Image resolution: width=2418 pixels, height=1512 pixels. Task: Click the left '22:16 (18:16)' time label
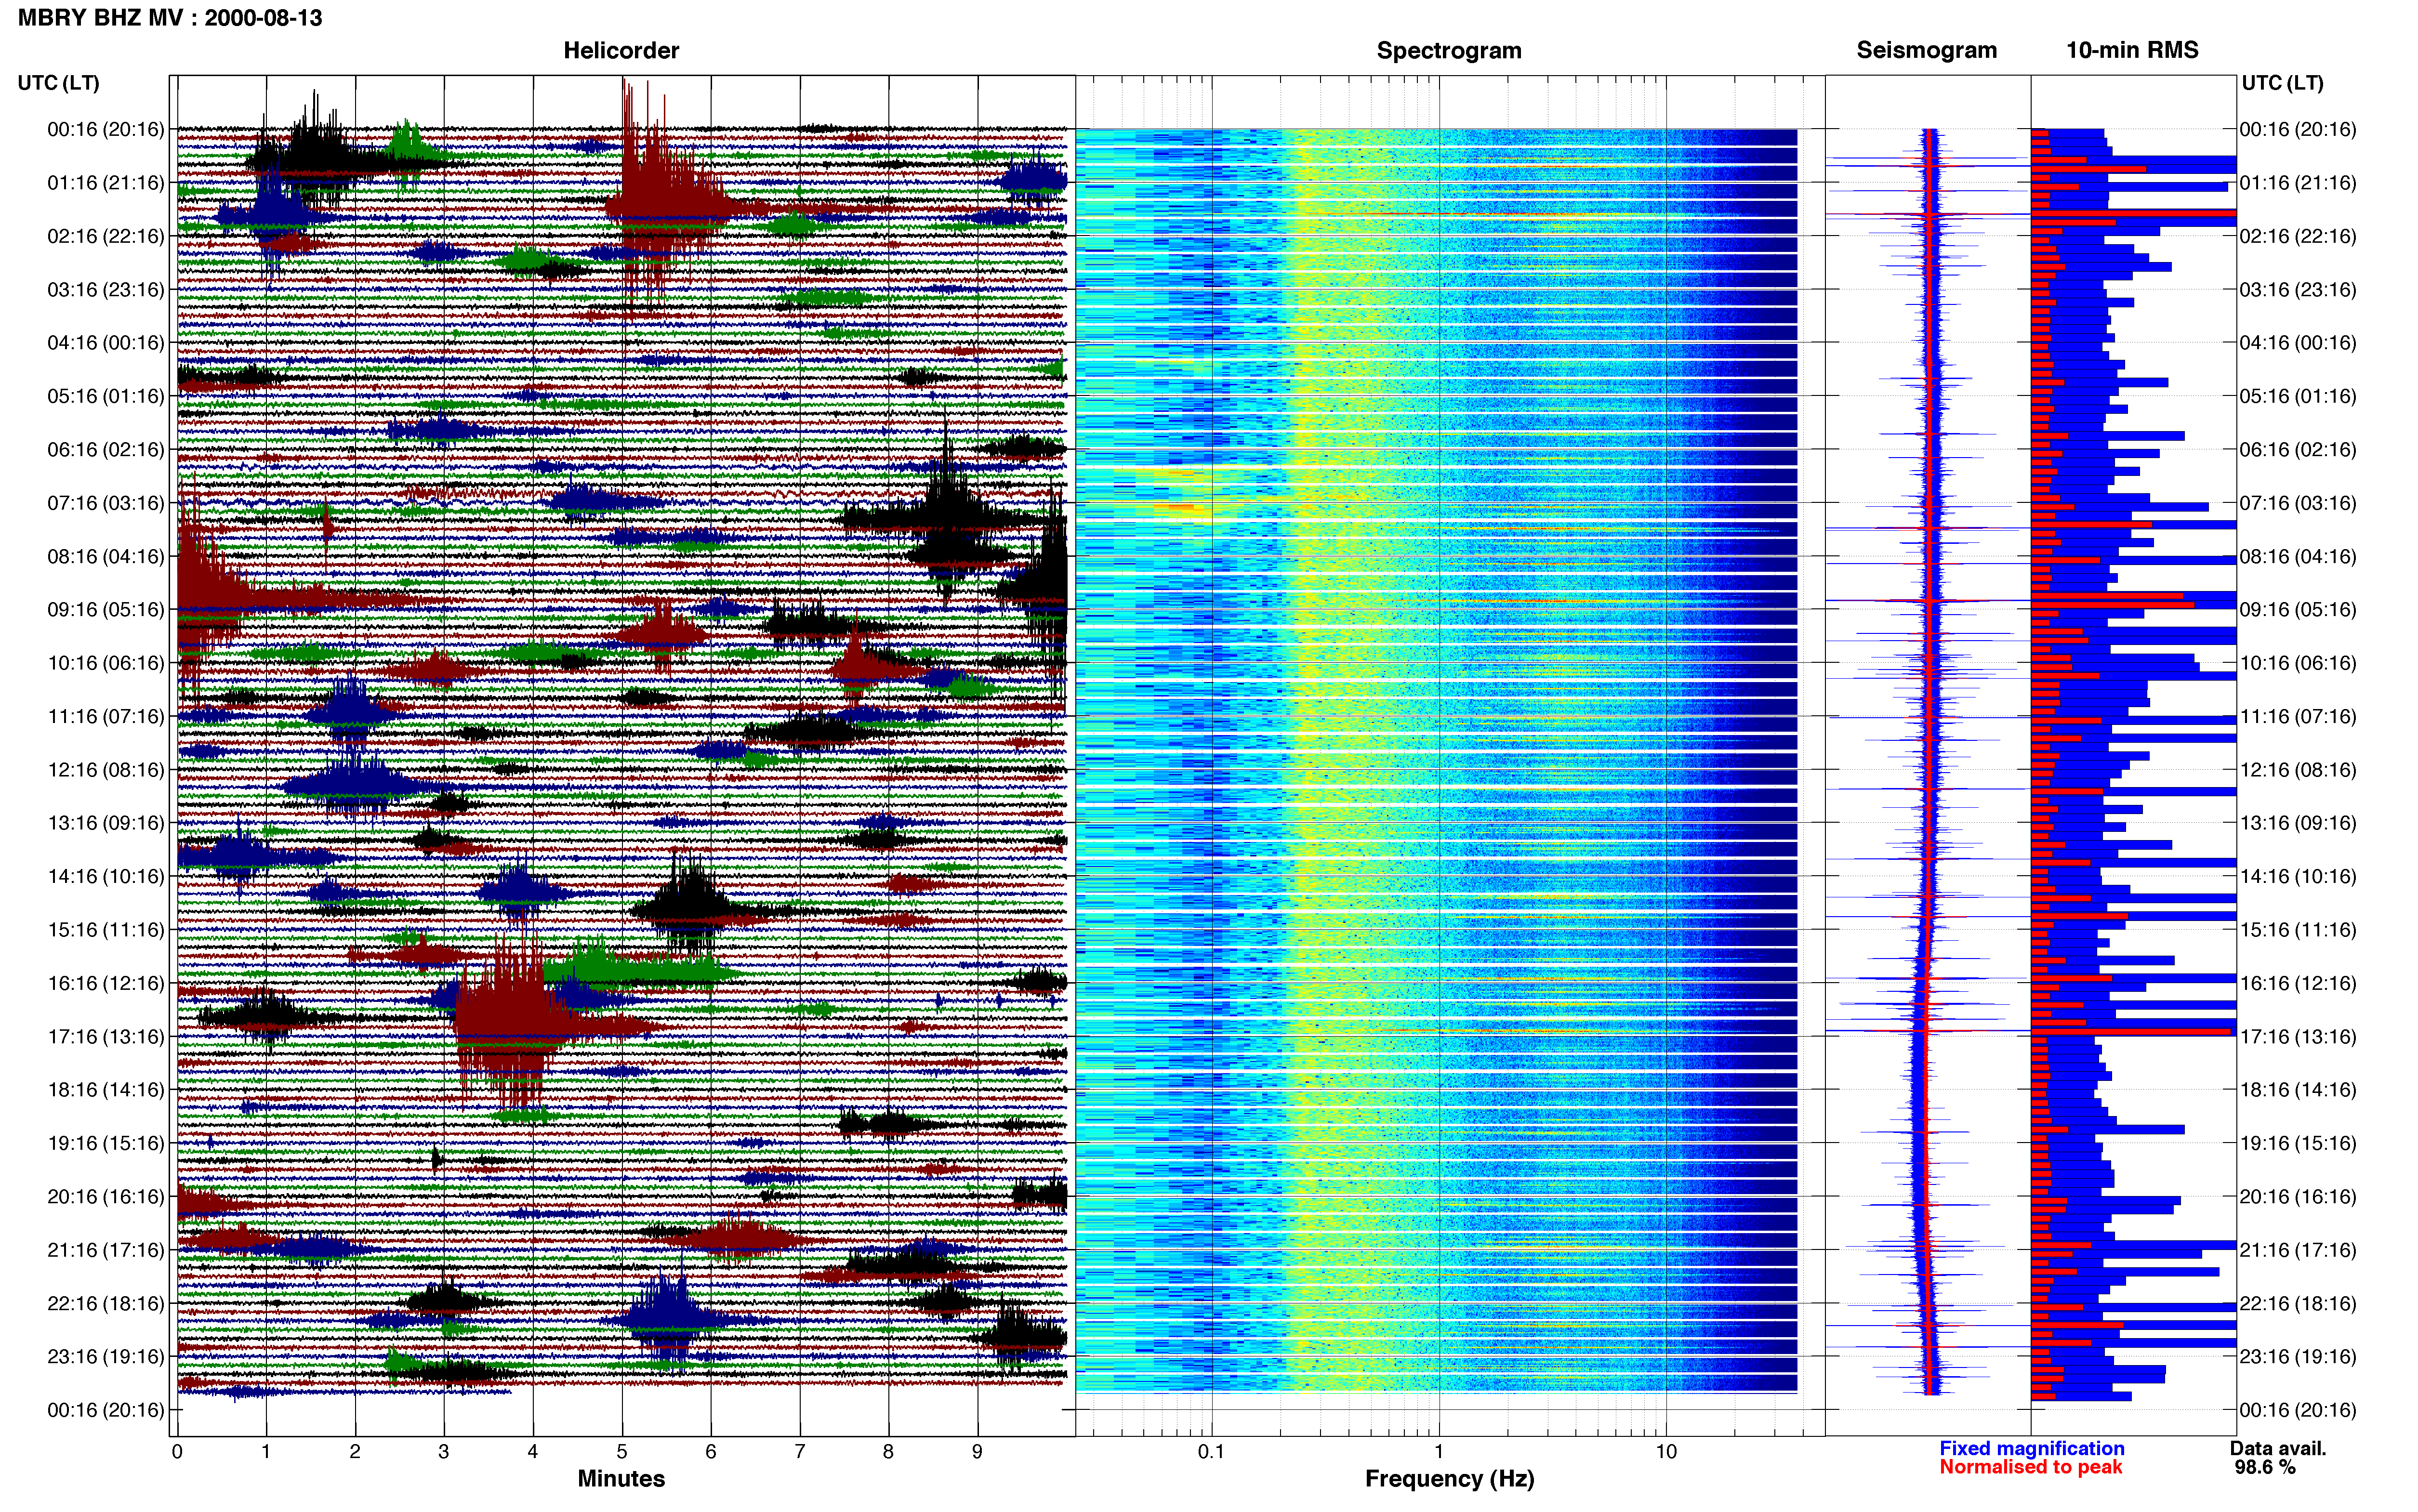click(106, 1304)
